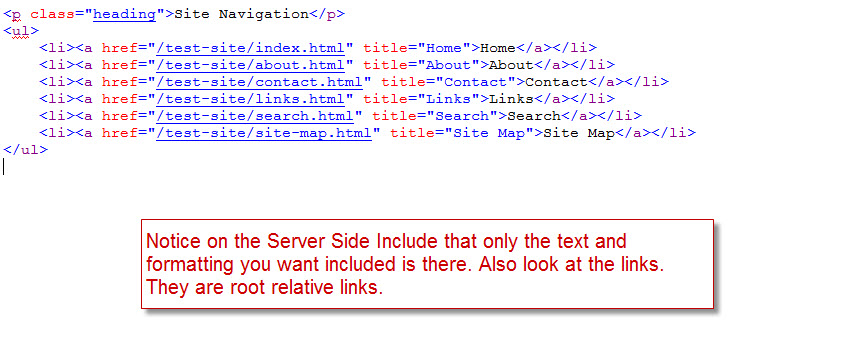Click anchor text Site Map before its </a>
The height and width of the screenshot is (364, 848).
(579, 133)
